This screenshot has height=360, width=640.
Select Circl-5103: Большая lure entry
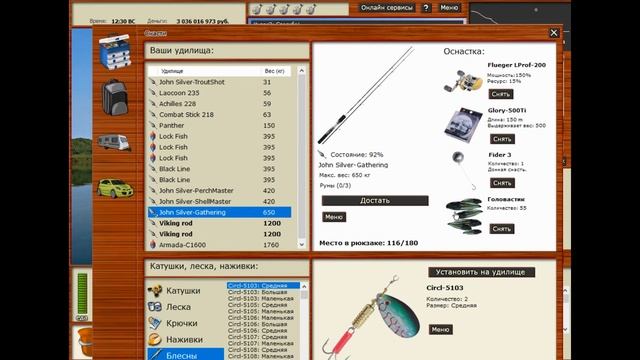(263, 292)
